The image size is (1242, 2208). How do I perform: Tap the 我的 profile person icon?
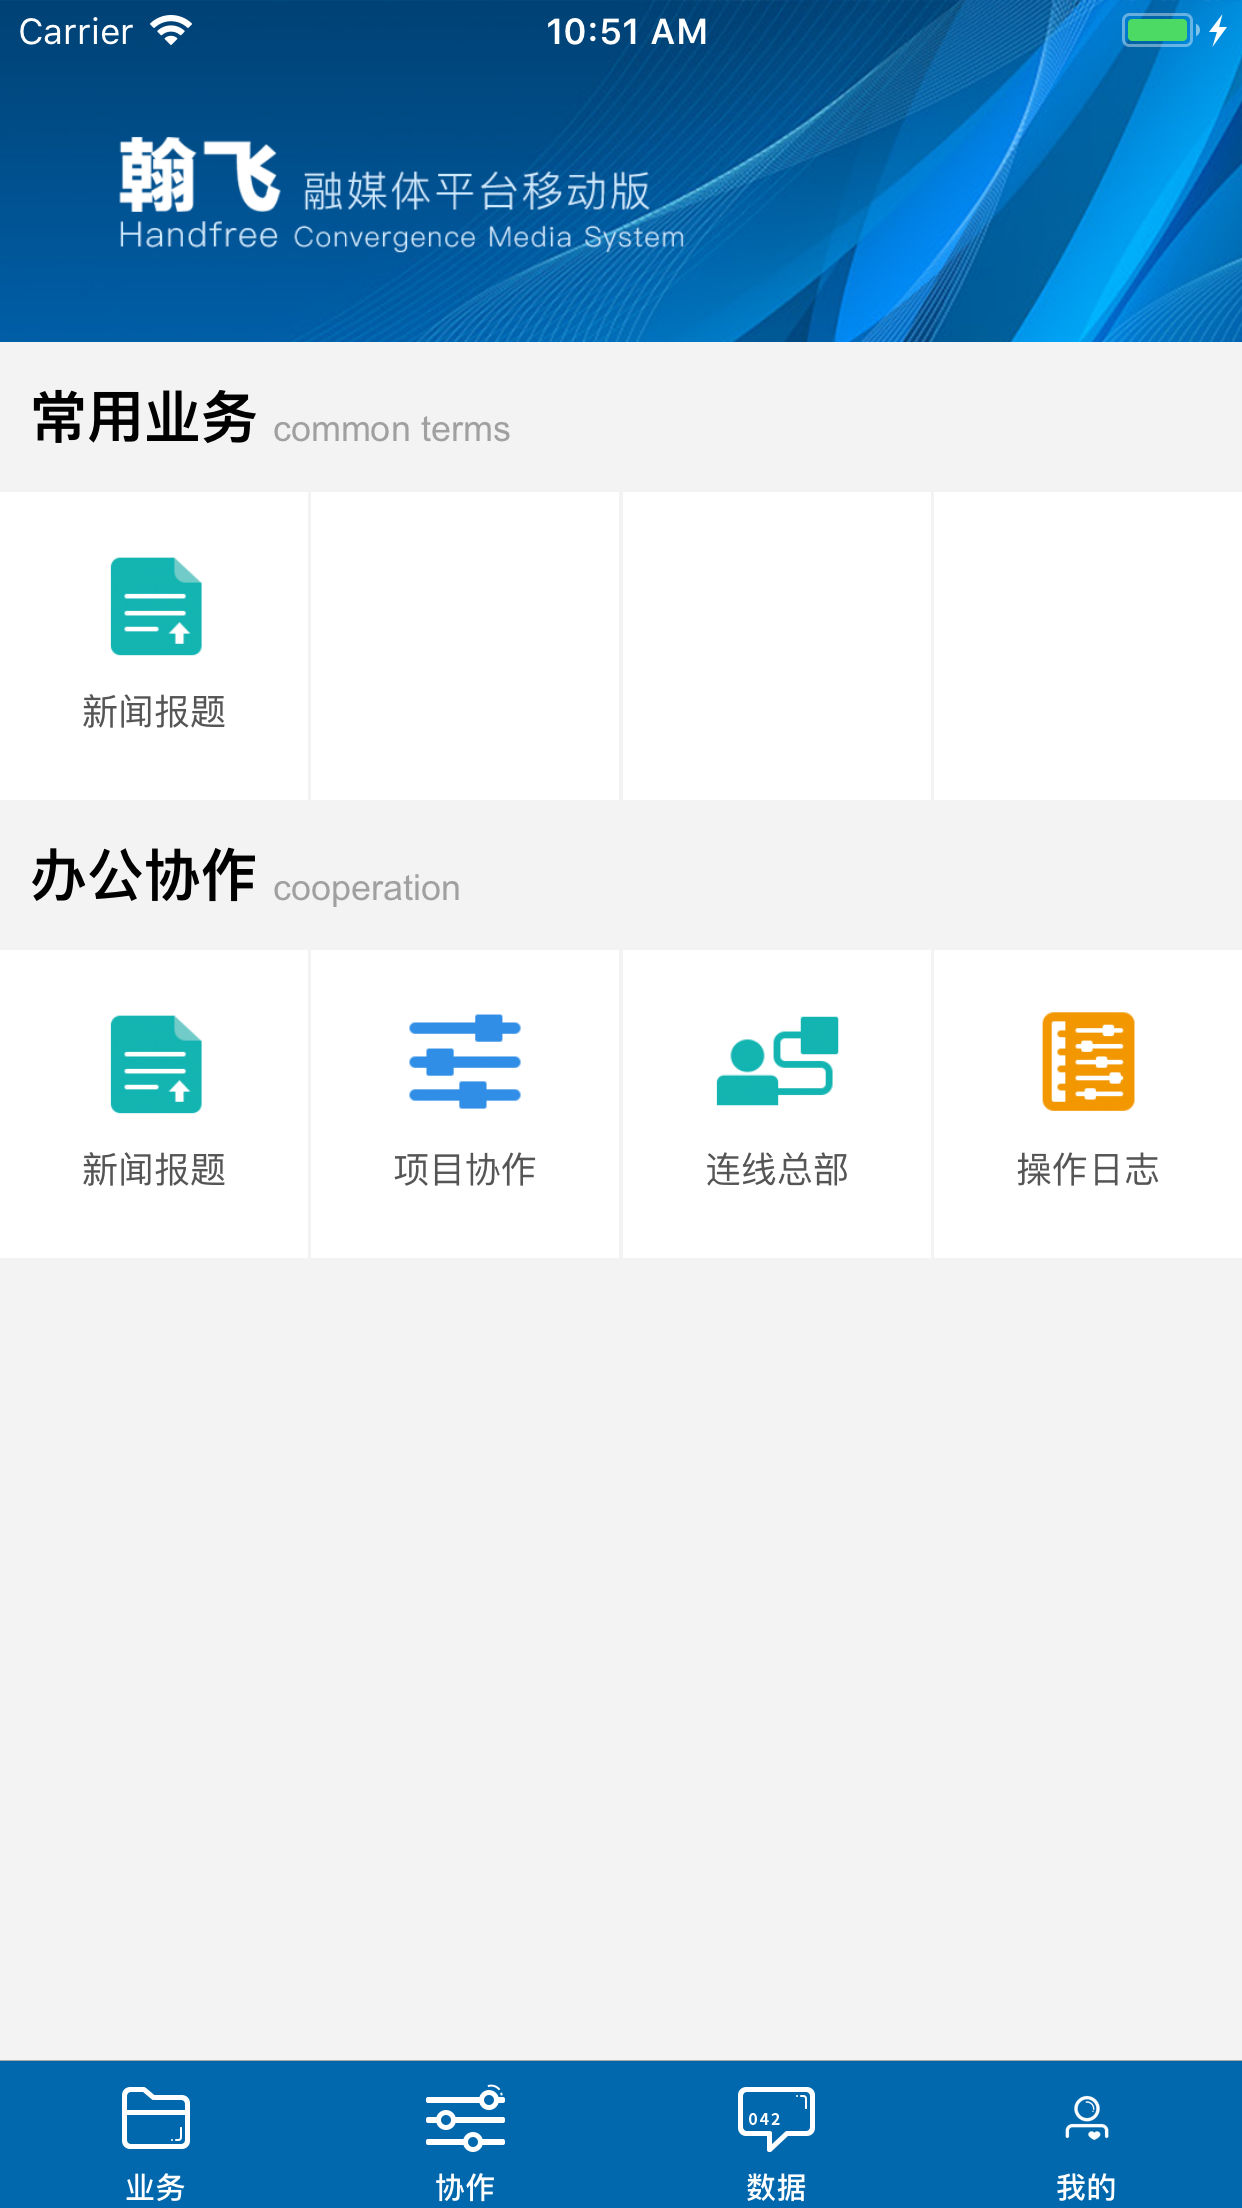coord(1086,2118)
